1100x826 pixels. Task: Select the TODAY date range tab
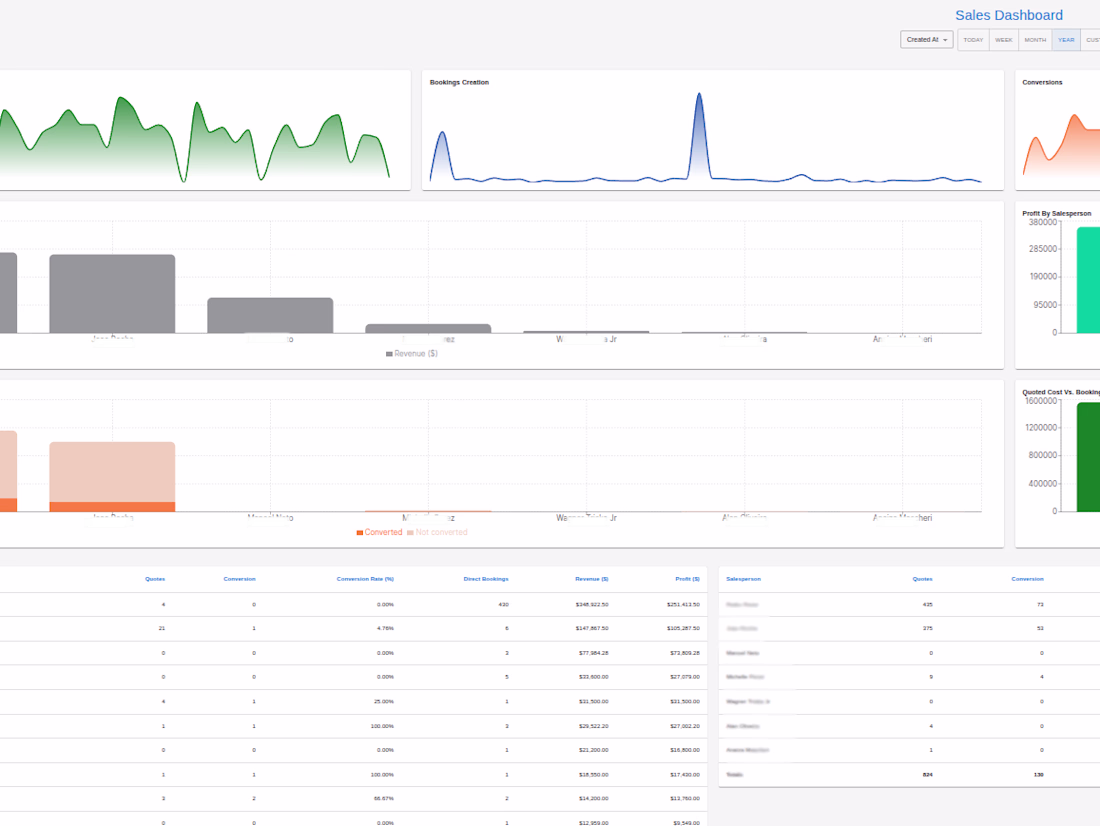[973, 40]
